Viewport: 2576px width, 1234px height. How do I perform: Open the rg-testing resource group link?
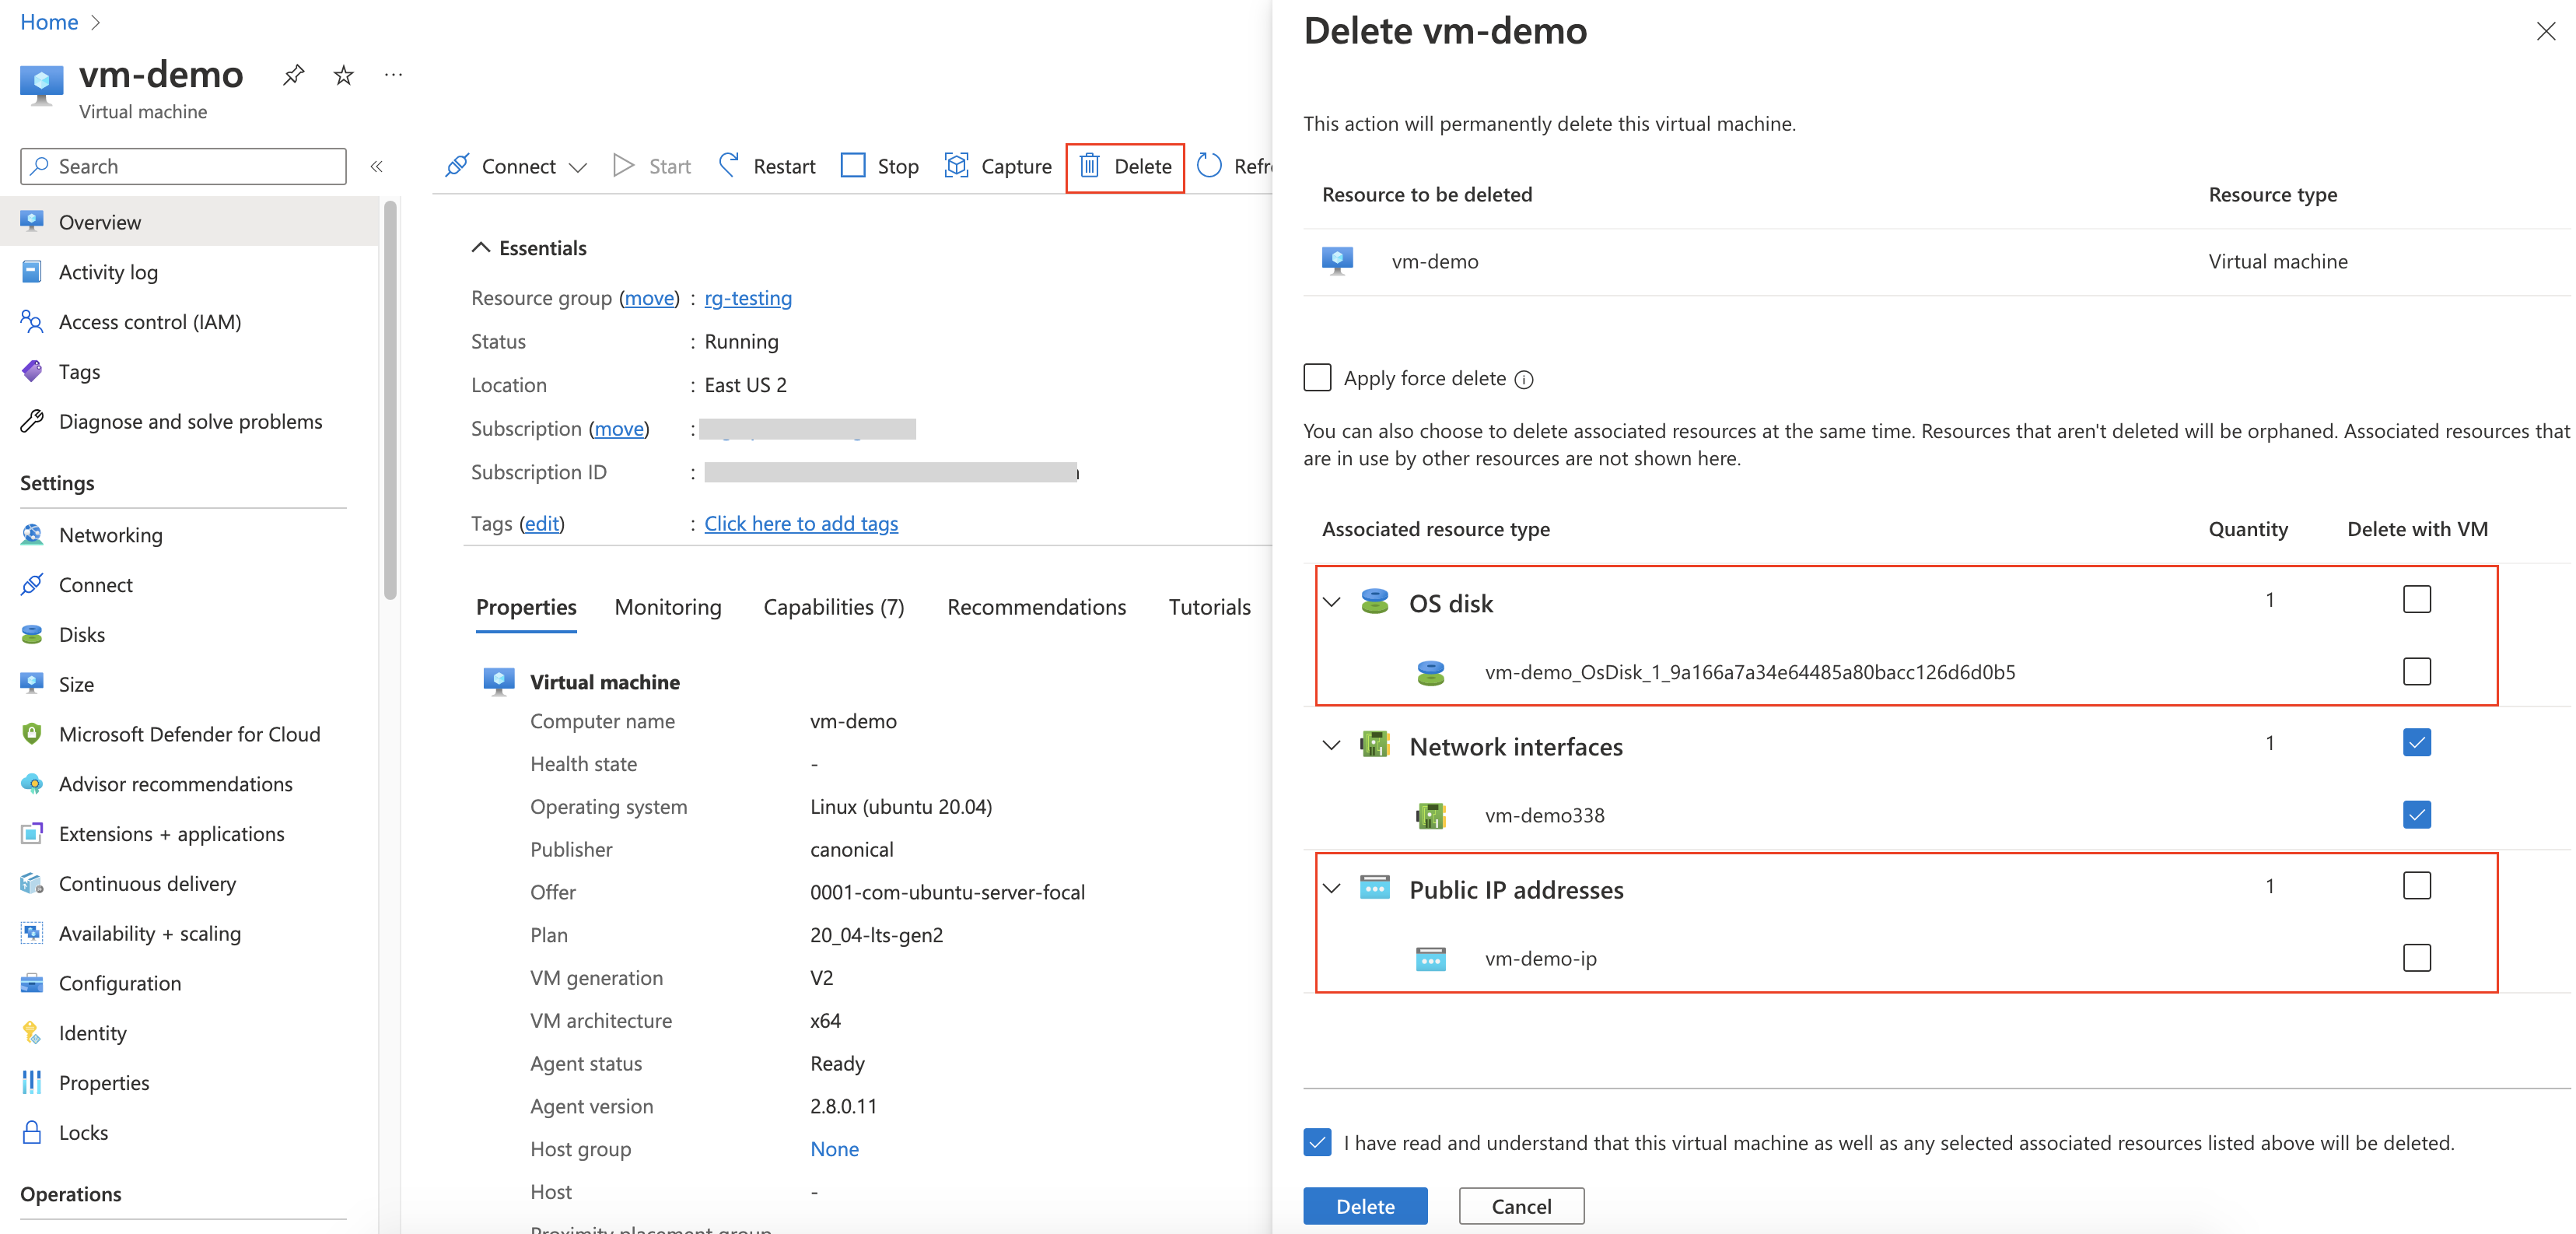click(747, 298)
